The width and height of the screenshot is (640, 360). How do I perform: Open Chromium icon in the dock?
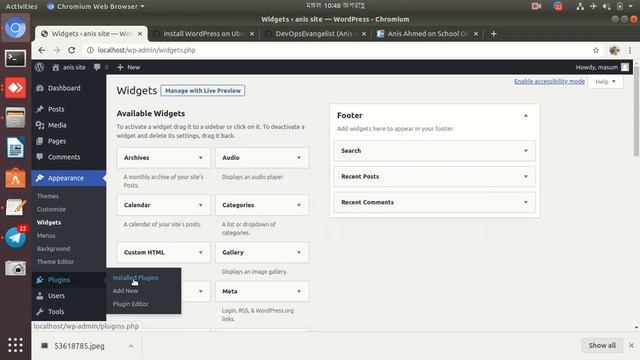tap(16, 28)
